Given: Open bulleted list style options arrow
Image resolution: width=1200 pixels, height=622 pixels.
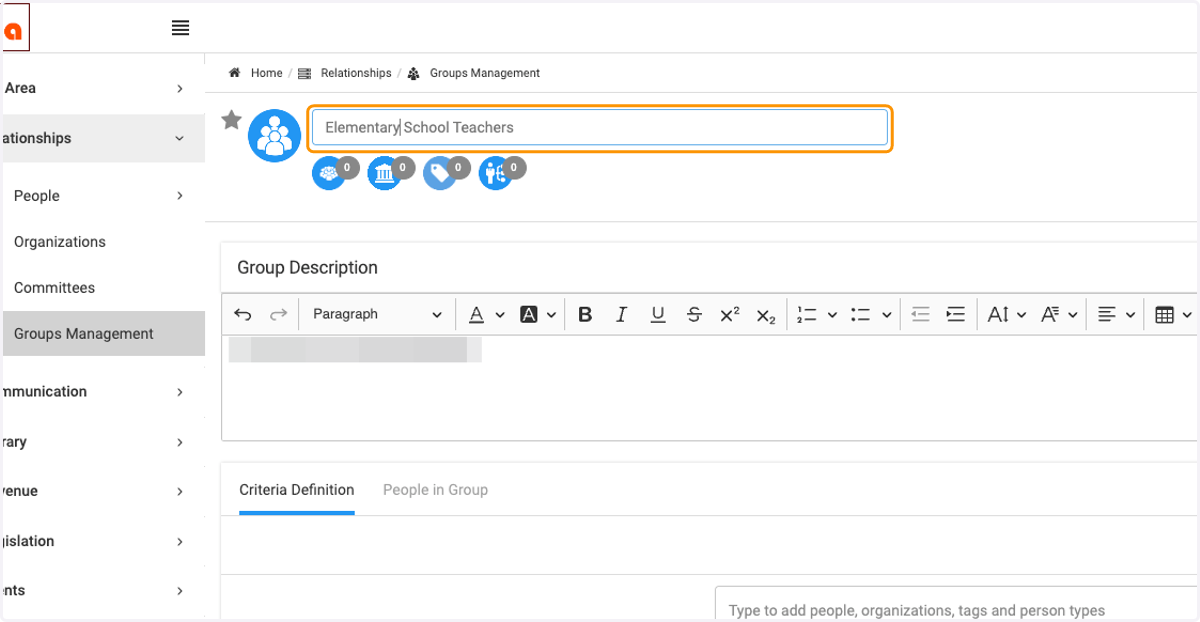Looking at the screenshot, I should pyautogui.click(x=886, y=315).
